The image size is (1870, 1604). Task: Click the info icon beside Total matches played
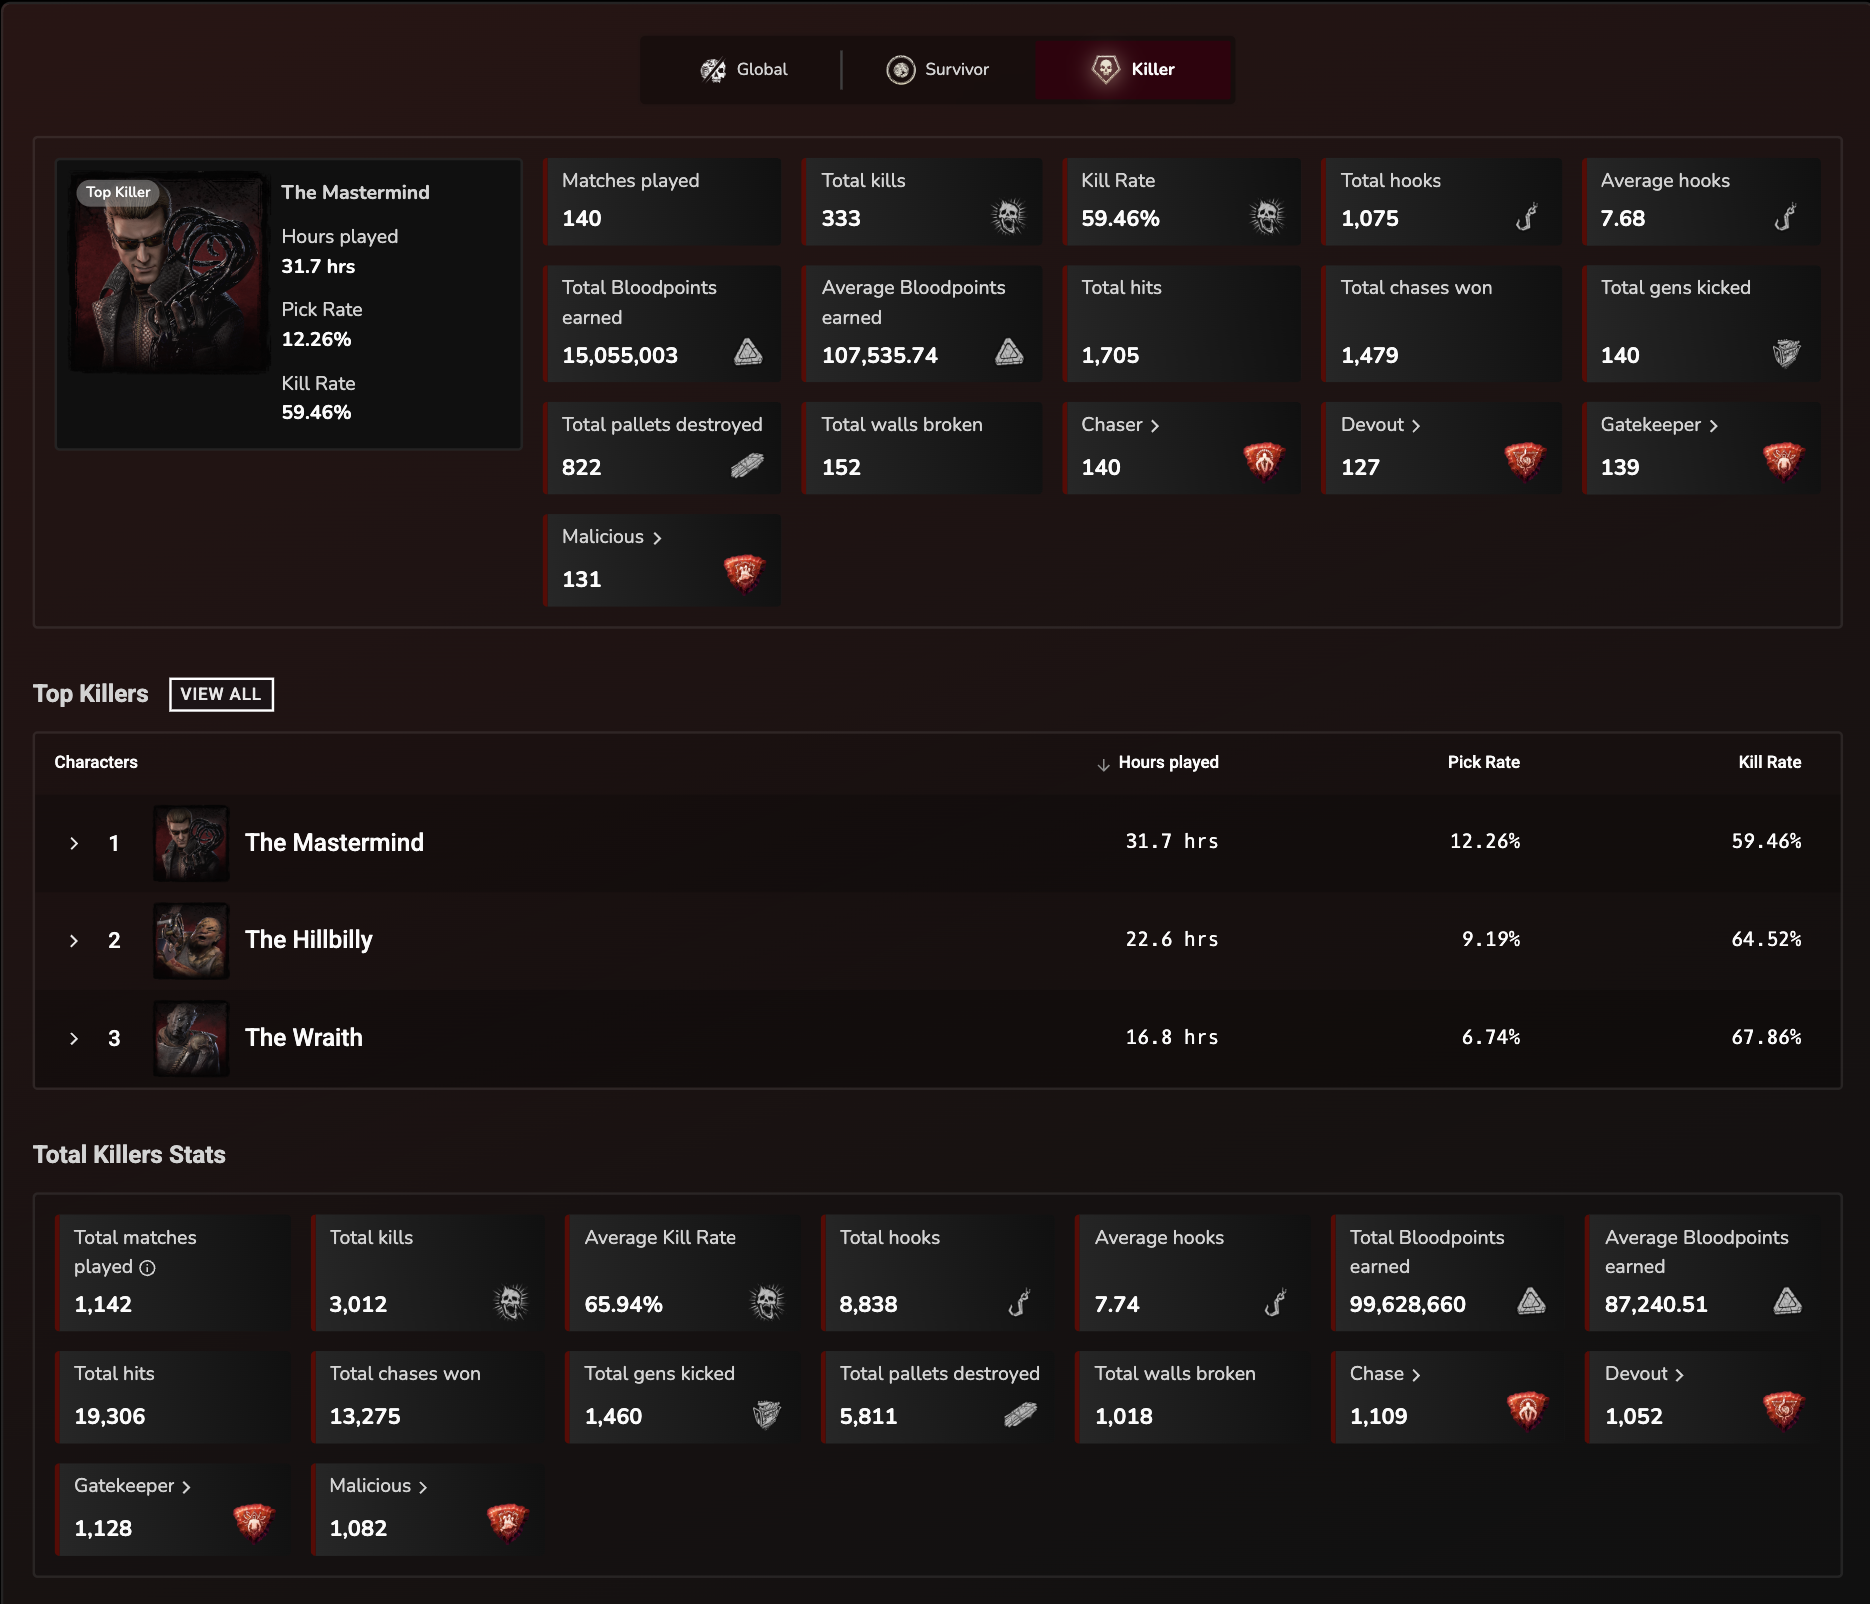pyautogui.click(x=147, y=1268)
